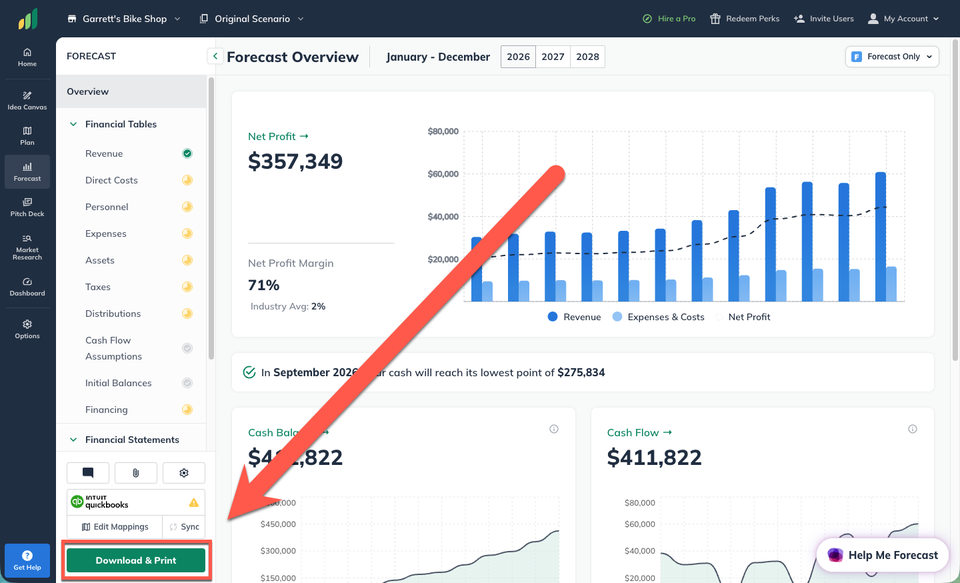960x583 pixels.
Task: Click the Edit Mappings button
Action: click(115, 527)
